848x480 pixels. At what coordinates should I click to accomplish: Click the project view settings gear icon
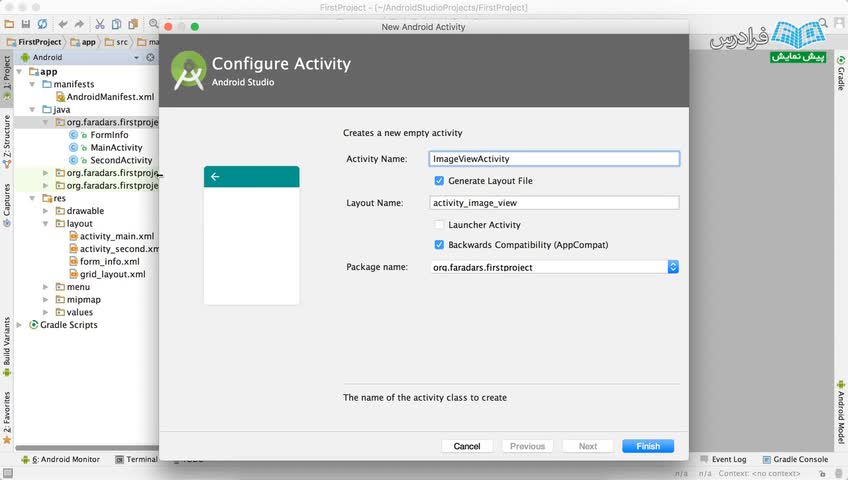[x=150, y=57]
